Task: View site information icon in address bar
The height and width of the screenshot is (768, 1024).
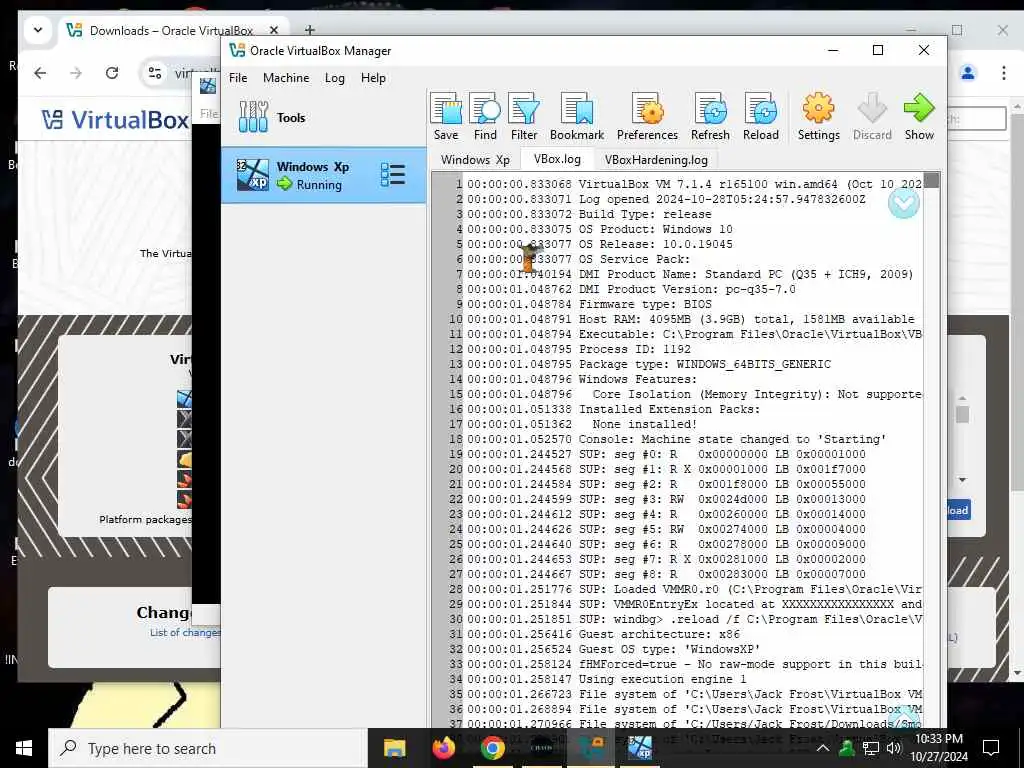Action: [155, 72]
